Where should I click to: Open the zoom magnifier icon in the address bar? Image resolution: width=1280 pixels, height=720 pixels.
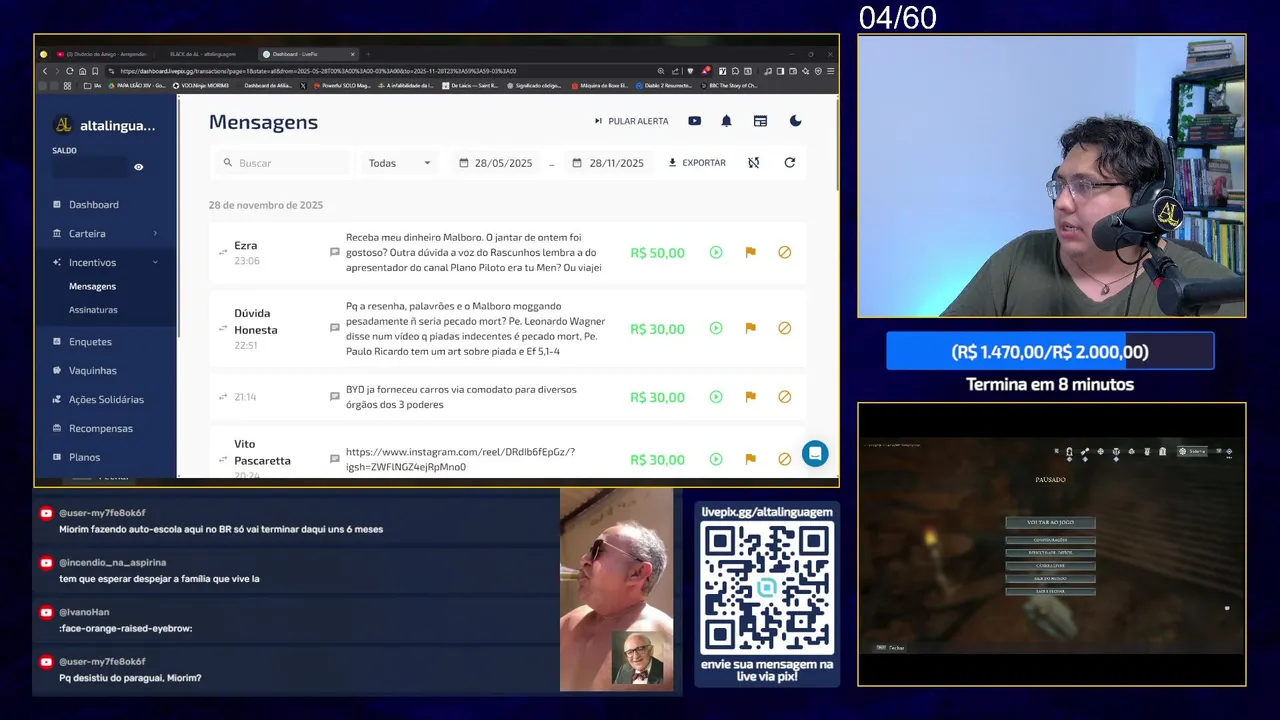(x=661, y=71)
